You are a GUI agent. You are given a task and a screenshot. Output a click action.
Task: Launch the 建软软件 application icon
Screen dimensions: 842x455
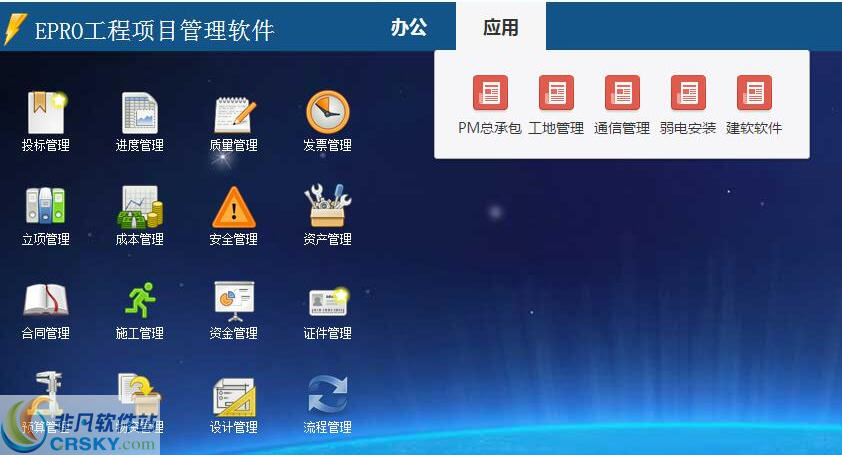click(754, 92)
